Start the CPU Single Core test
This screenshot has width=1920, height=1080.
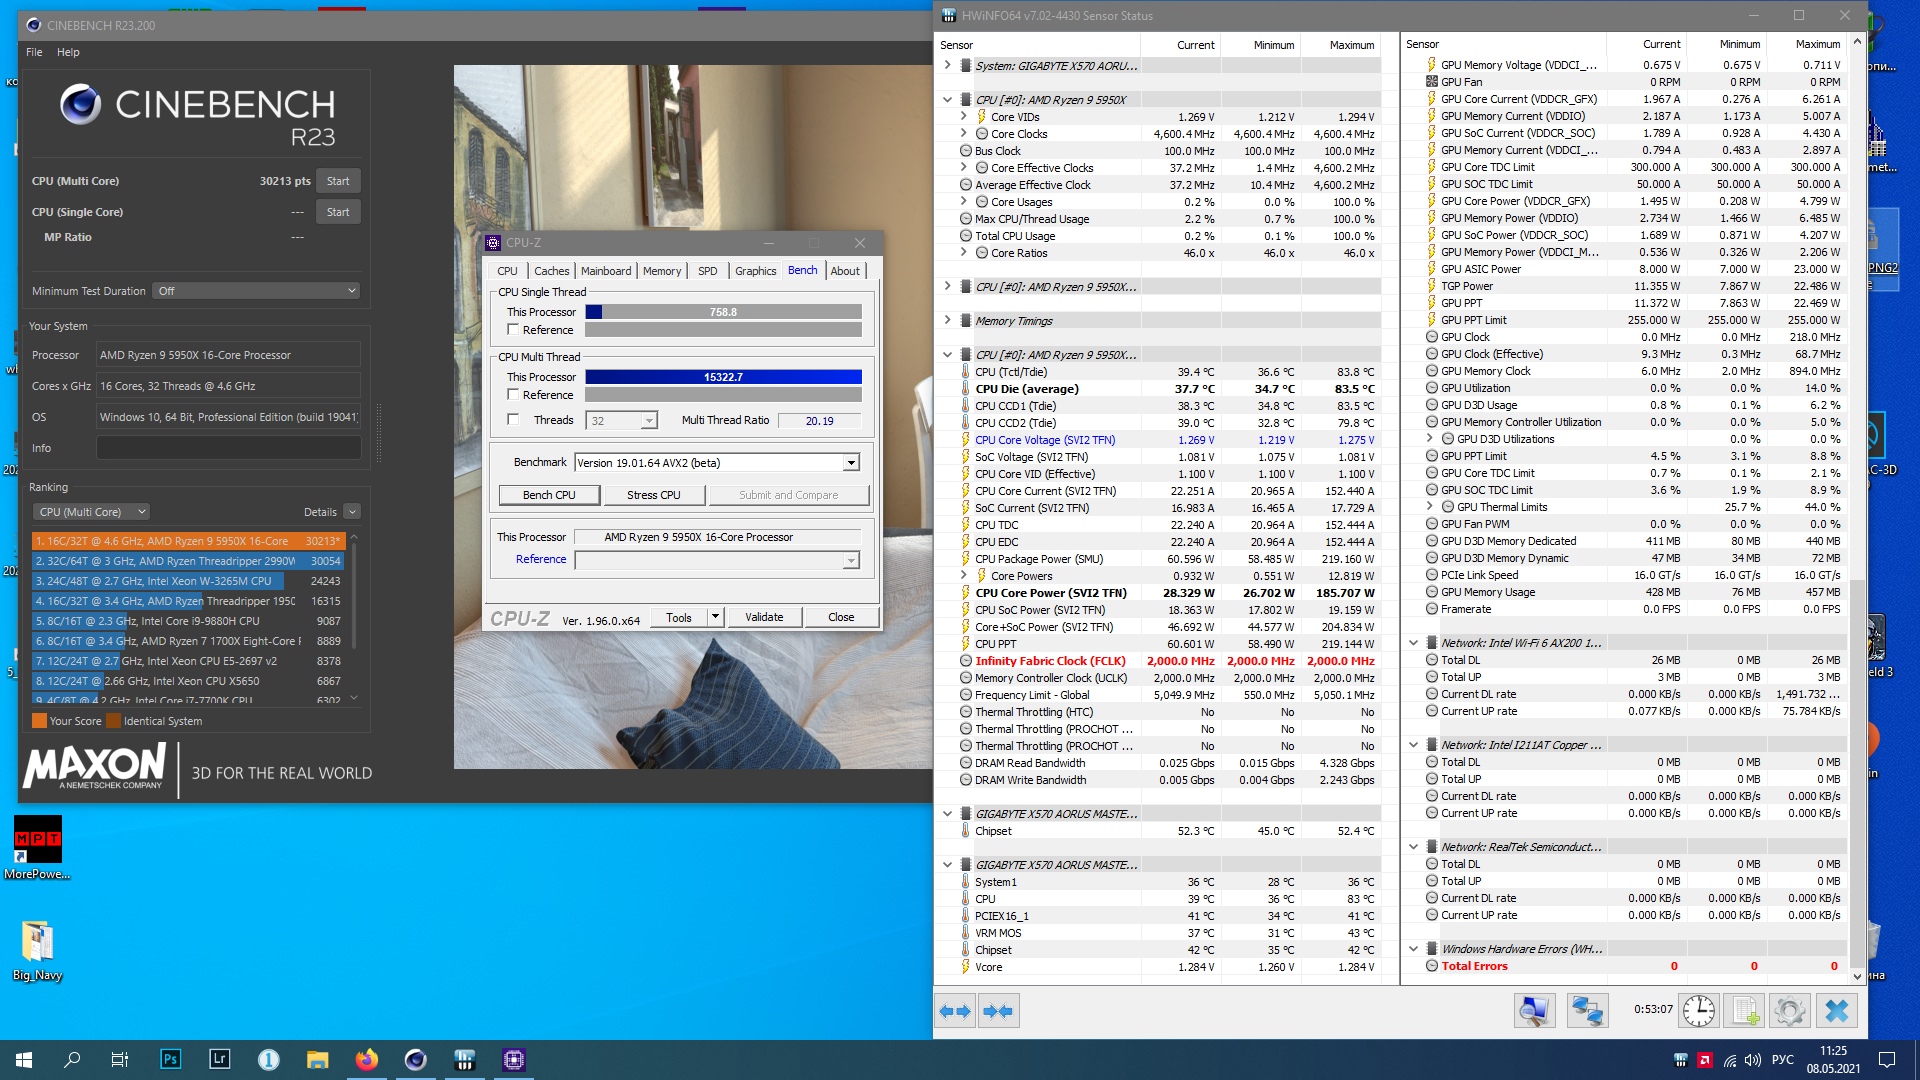pyautogui.click(x=338, y=212)
